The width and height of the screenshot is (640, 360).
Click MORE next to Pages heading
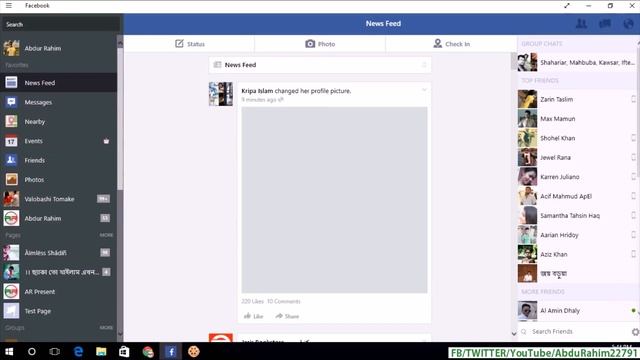tap(106, 235)
